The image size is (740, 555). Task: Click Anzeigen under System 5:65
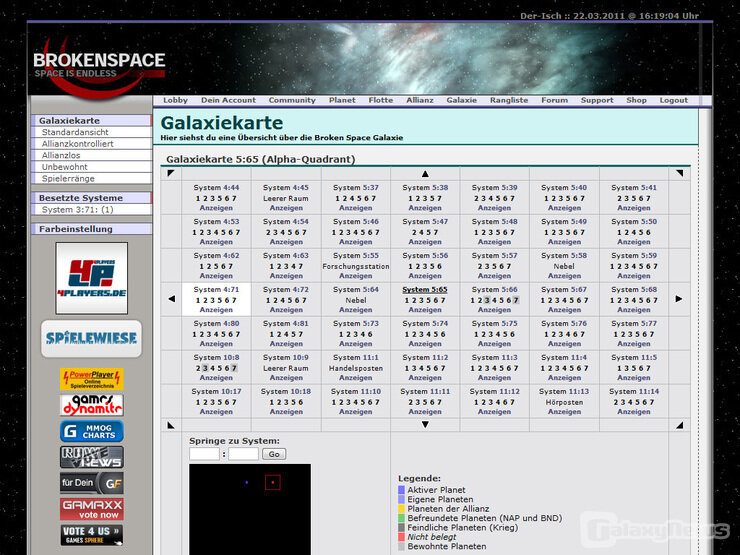pos(425,310)
